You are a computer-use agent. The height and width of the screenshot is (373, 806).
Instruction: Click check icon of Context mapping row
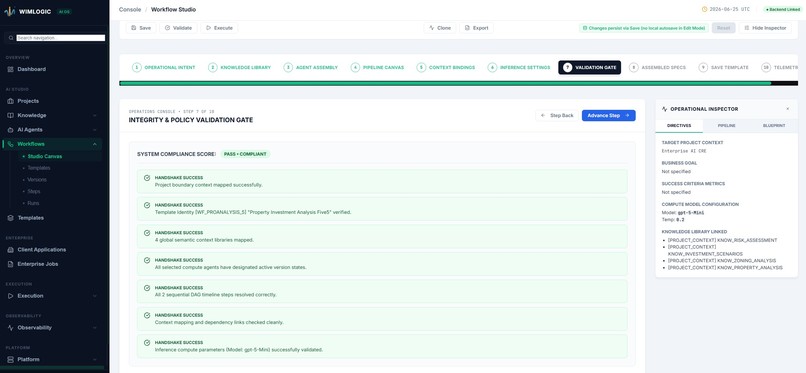point(147,315)
